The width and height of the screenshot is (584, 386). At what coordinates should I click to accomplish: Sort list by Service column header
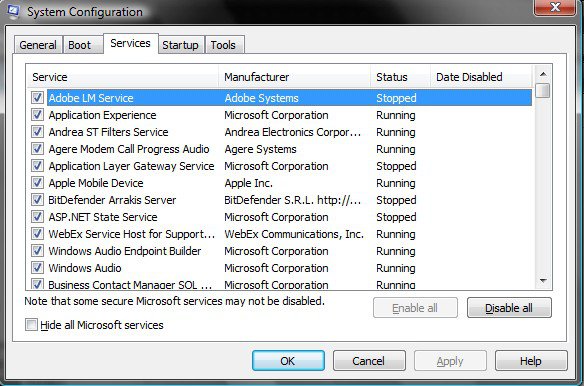[123, 77]
